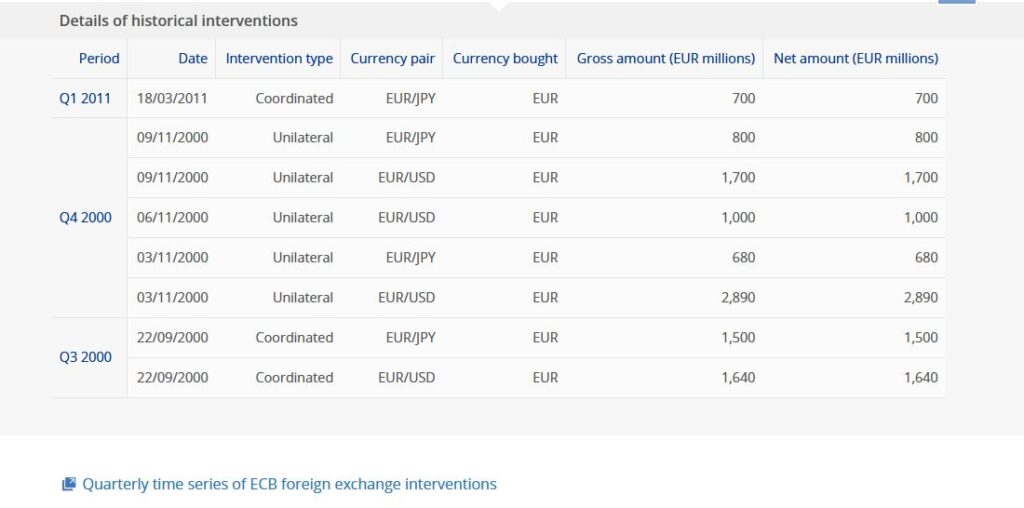Click the data series icon beside Quarterly link
Image resolution: width=1024 pixels, height=508 pixels.
pos(69,484)
